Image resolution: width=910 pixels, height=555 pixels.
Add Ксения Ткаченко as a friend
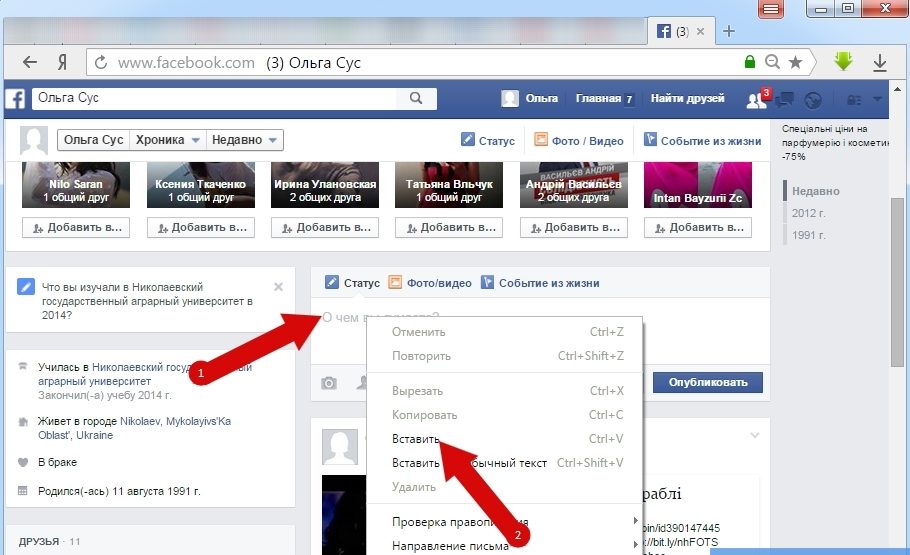201,228
